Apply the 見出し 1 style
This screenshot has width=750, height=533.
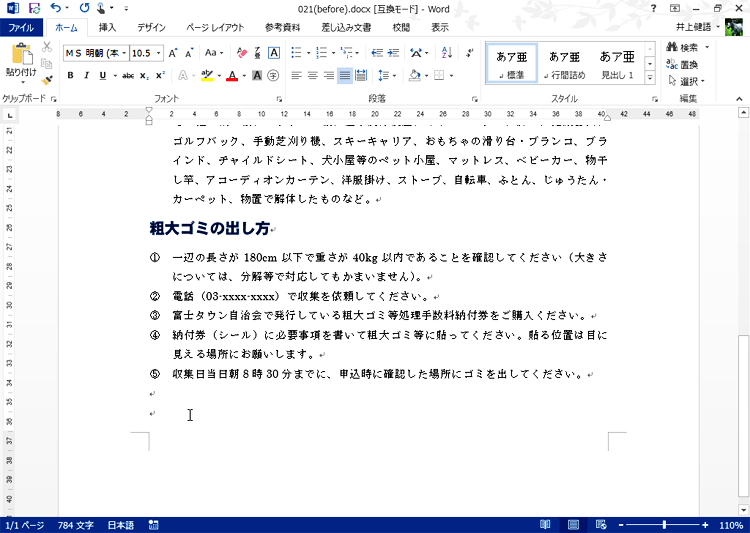tap(617, 64)
